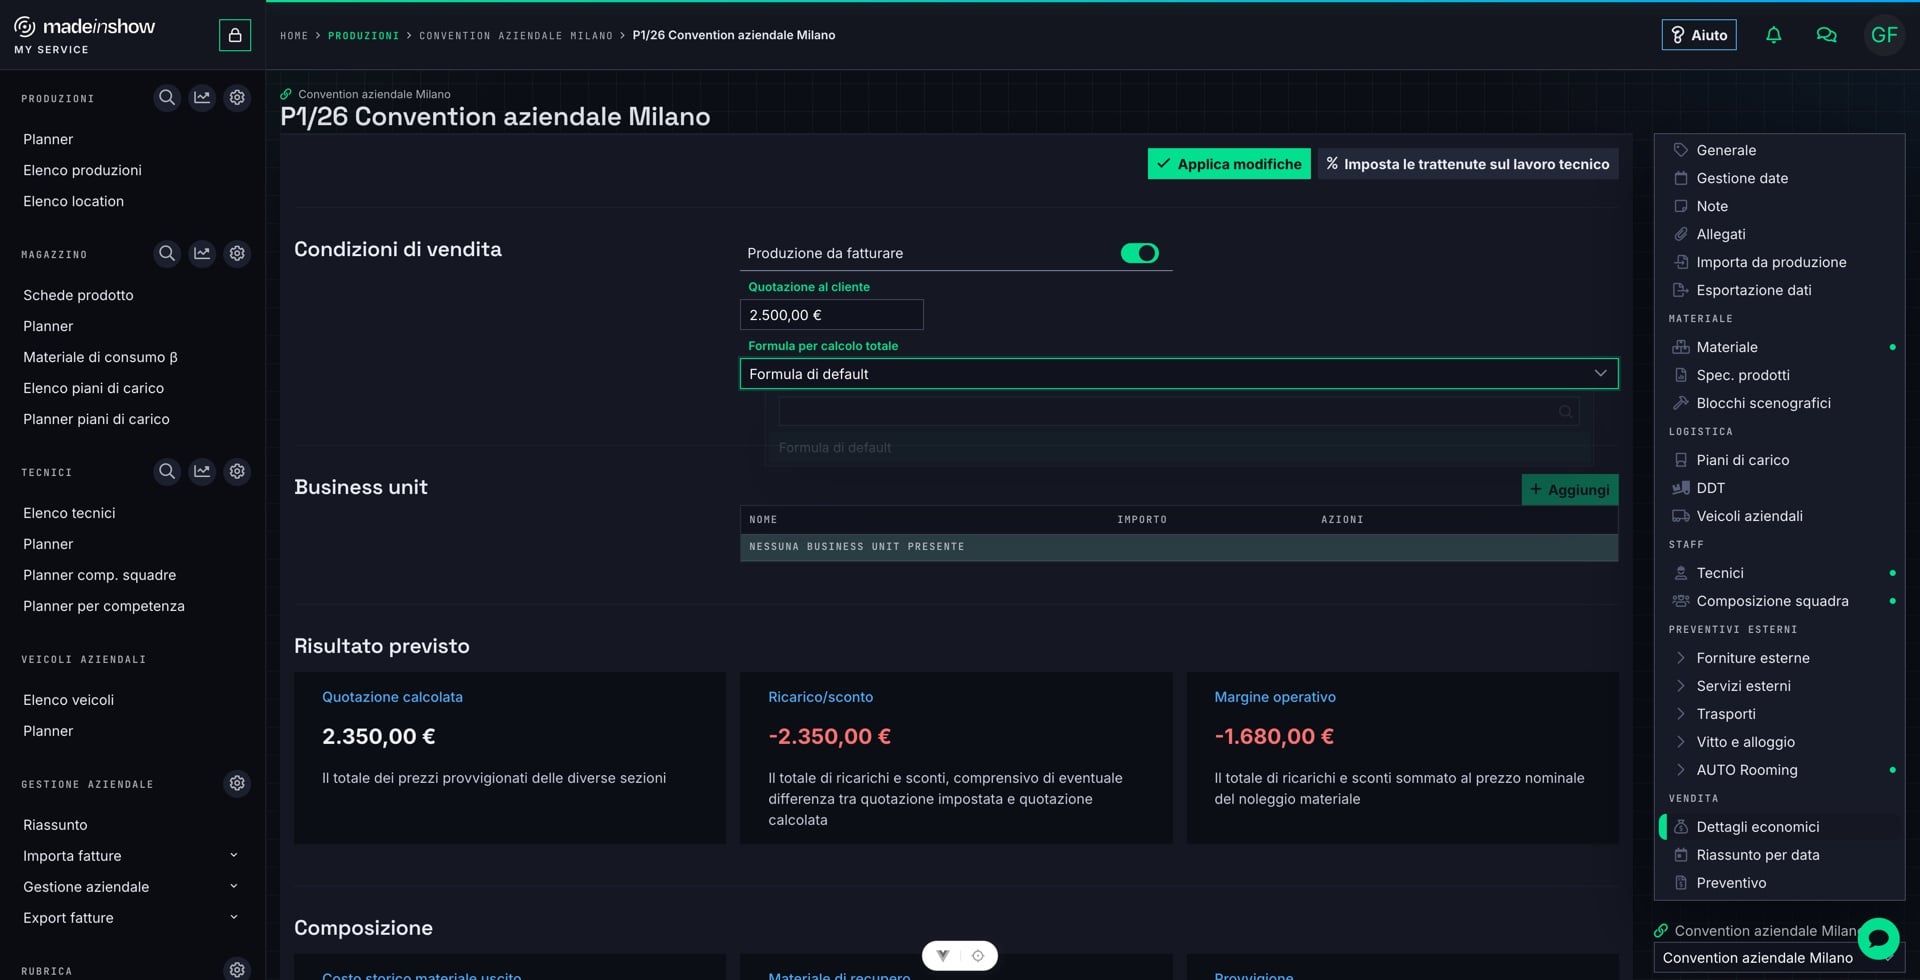This screenshot has width=1920, height=980.
Task: Open Elenco produzioni in left sidebar
Action: (82, 170)
